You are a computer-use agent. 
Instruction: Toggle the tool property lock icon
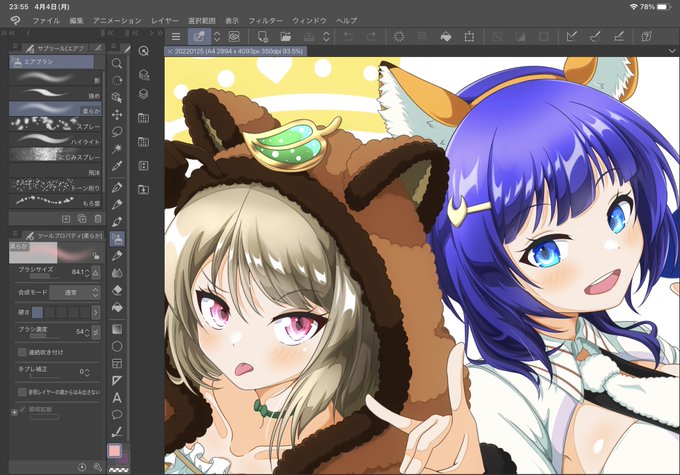[x=95, y=256]
